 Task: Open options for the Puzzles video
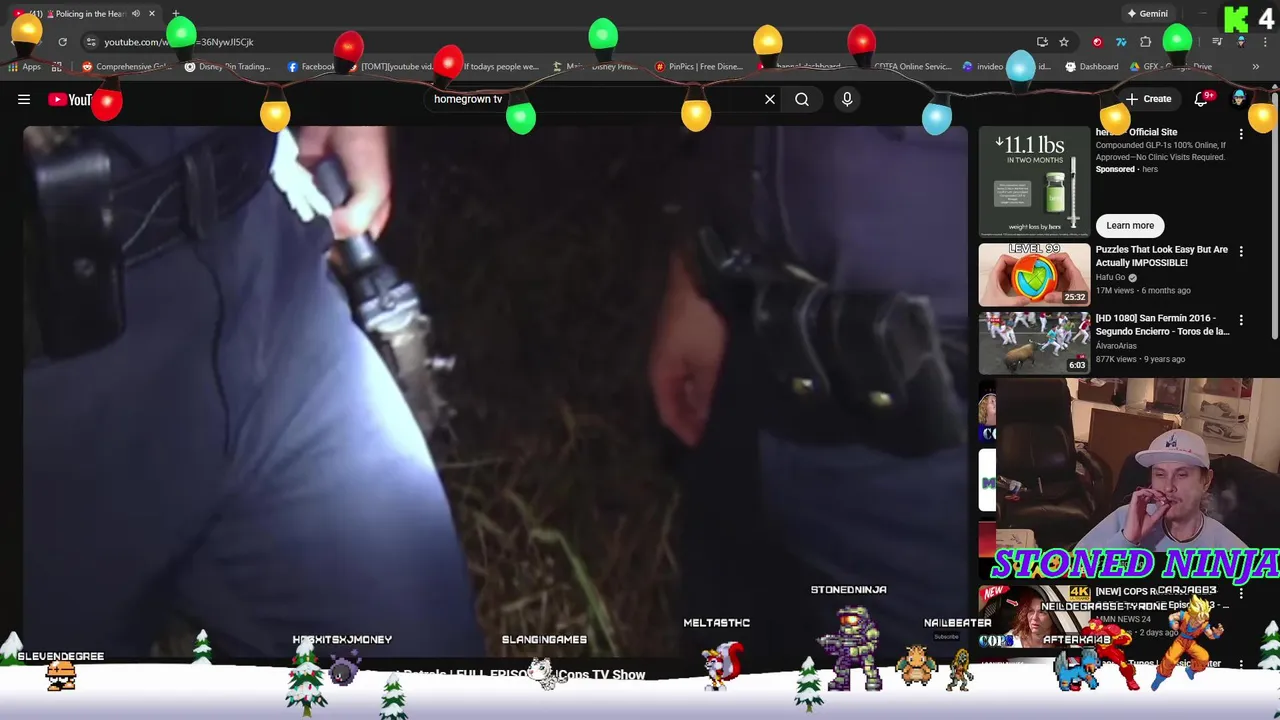pos(1241,251)
